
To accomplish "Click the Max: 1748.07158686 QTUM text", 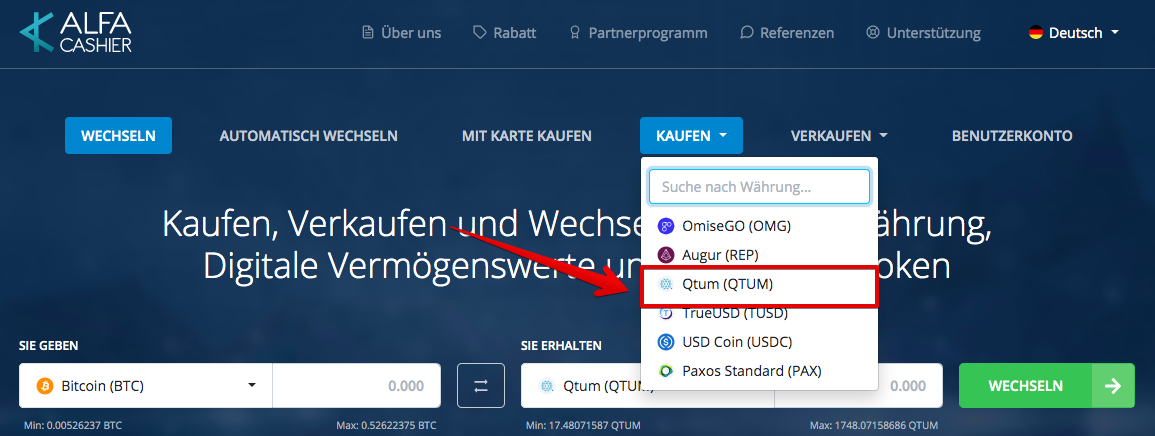I will pos(874,426).
